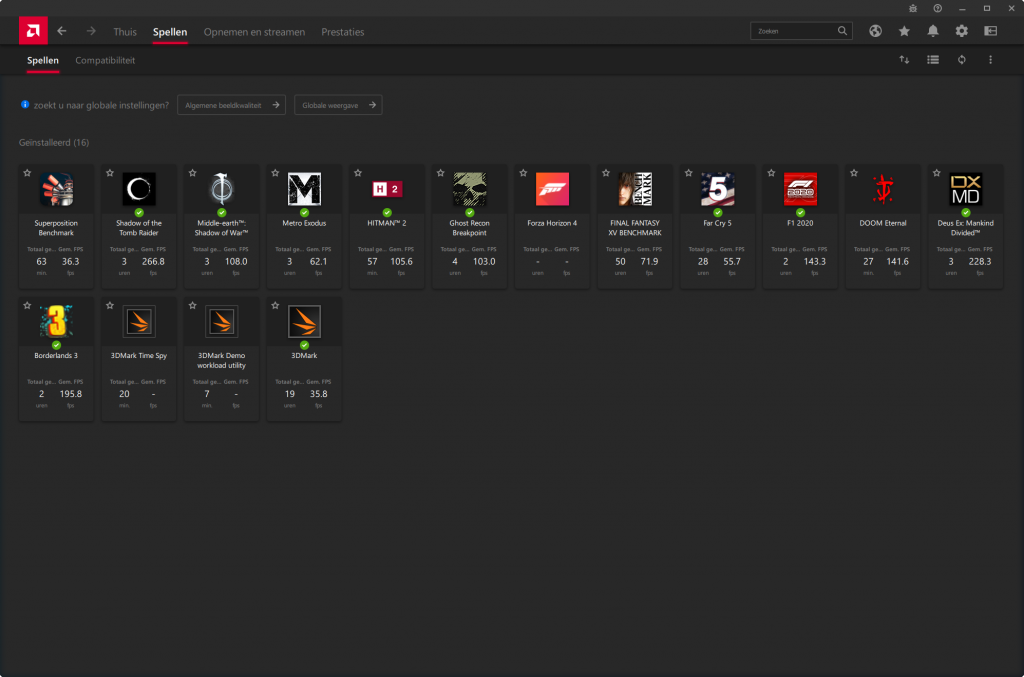Open 3DMark Time Spy icon
Screen dimensions: 1024x677
coord(139,322)
